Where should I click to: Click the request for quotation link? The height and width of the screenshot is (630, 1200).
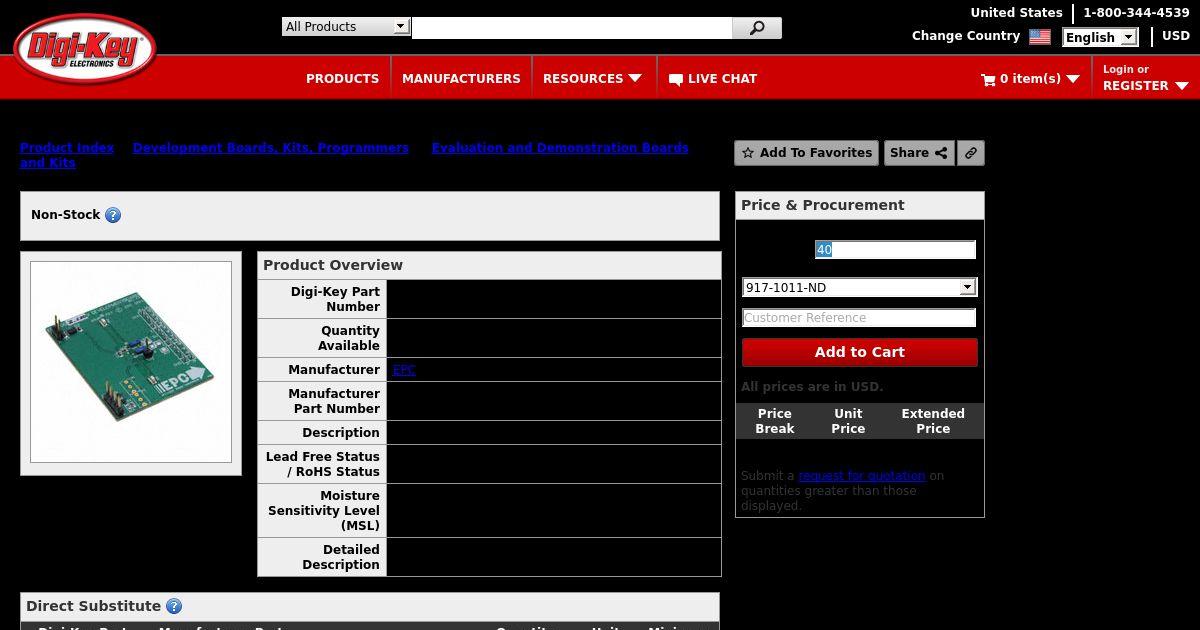pyautogui.click(x=862, y=476)
